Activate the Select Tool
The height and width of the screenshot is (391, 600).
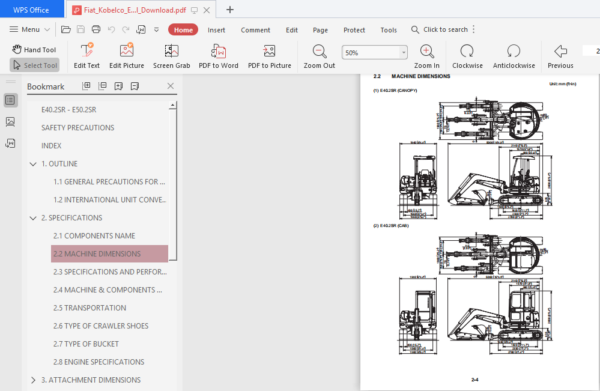coord(35,65)
